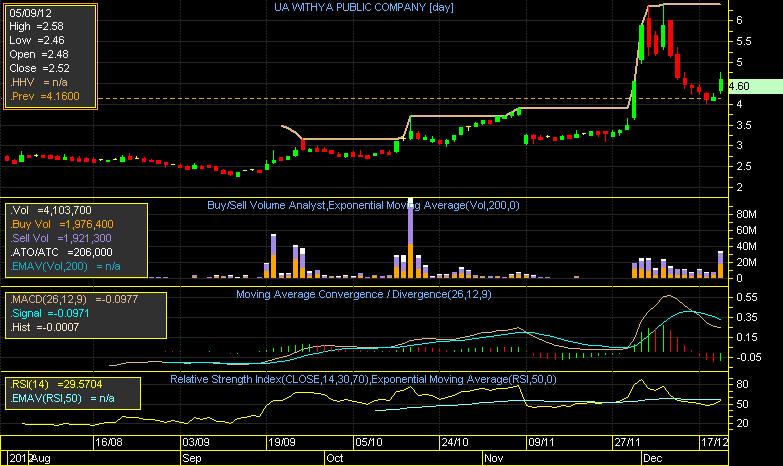Click the Low =2.46 value
This screenshot has height=466, width=783.
pyautogui.click(x=37, y=40)
